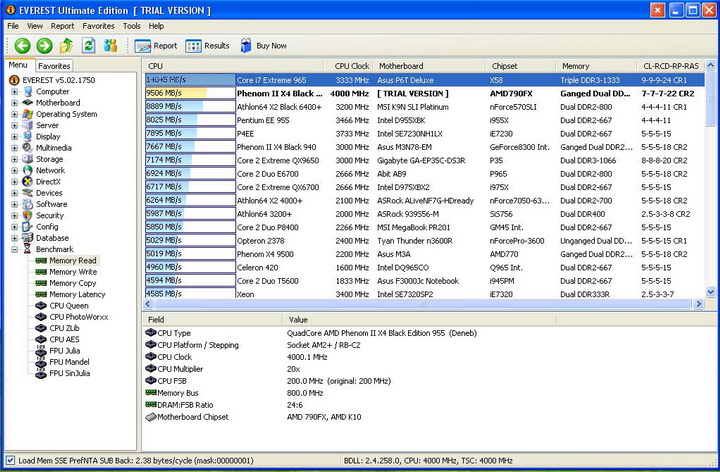The width and height of the screenshot is (720, 472).
Task: Open the View menu
Action: pyautogui.click(x=34, y=26)
